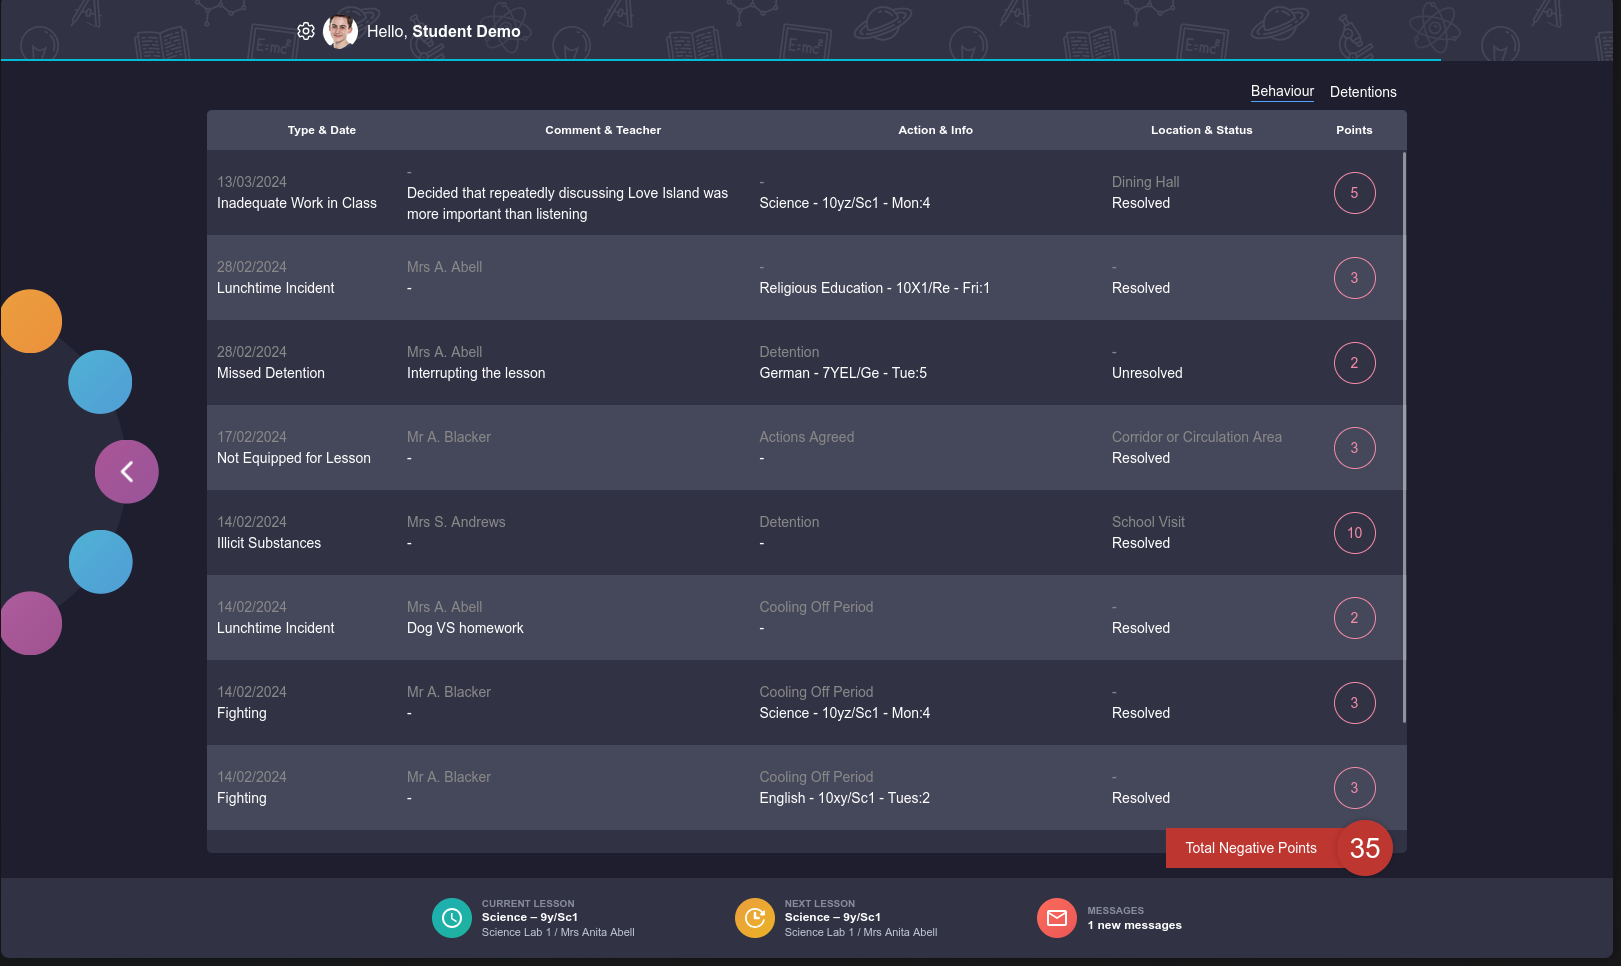Click the Location & Status column header
Viewport: 1621px width, 966px height.
tap(1201, 130)
